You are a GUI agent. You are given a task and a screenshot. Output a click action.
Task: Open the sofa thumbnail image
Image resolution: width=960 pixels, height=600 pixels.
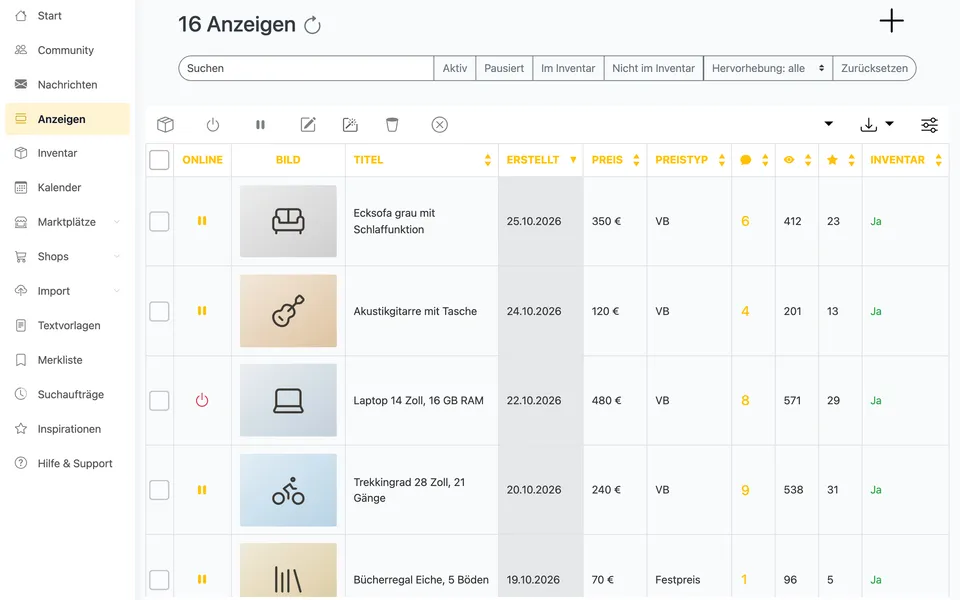288,221
